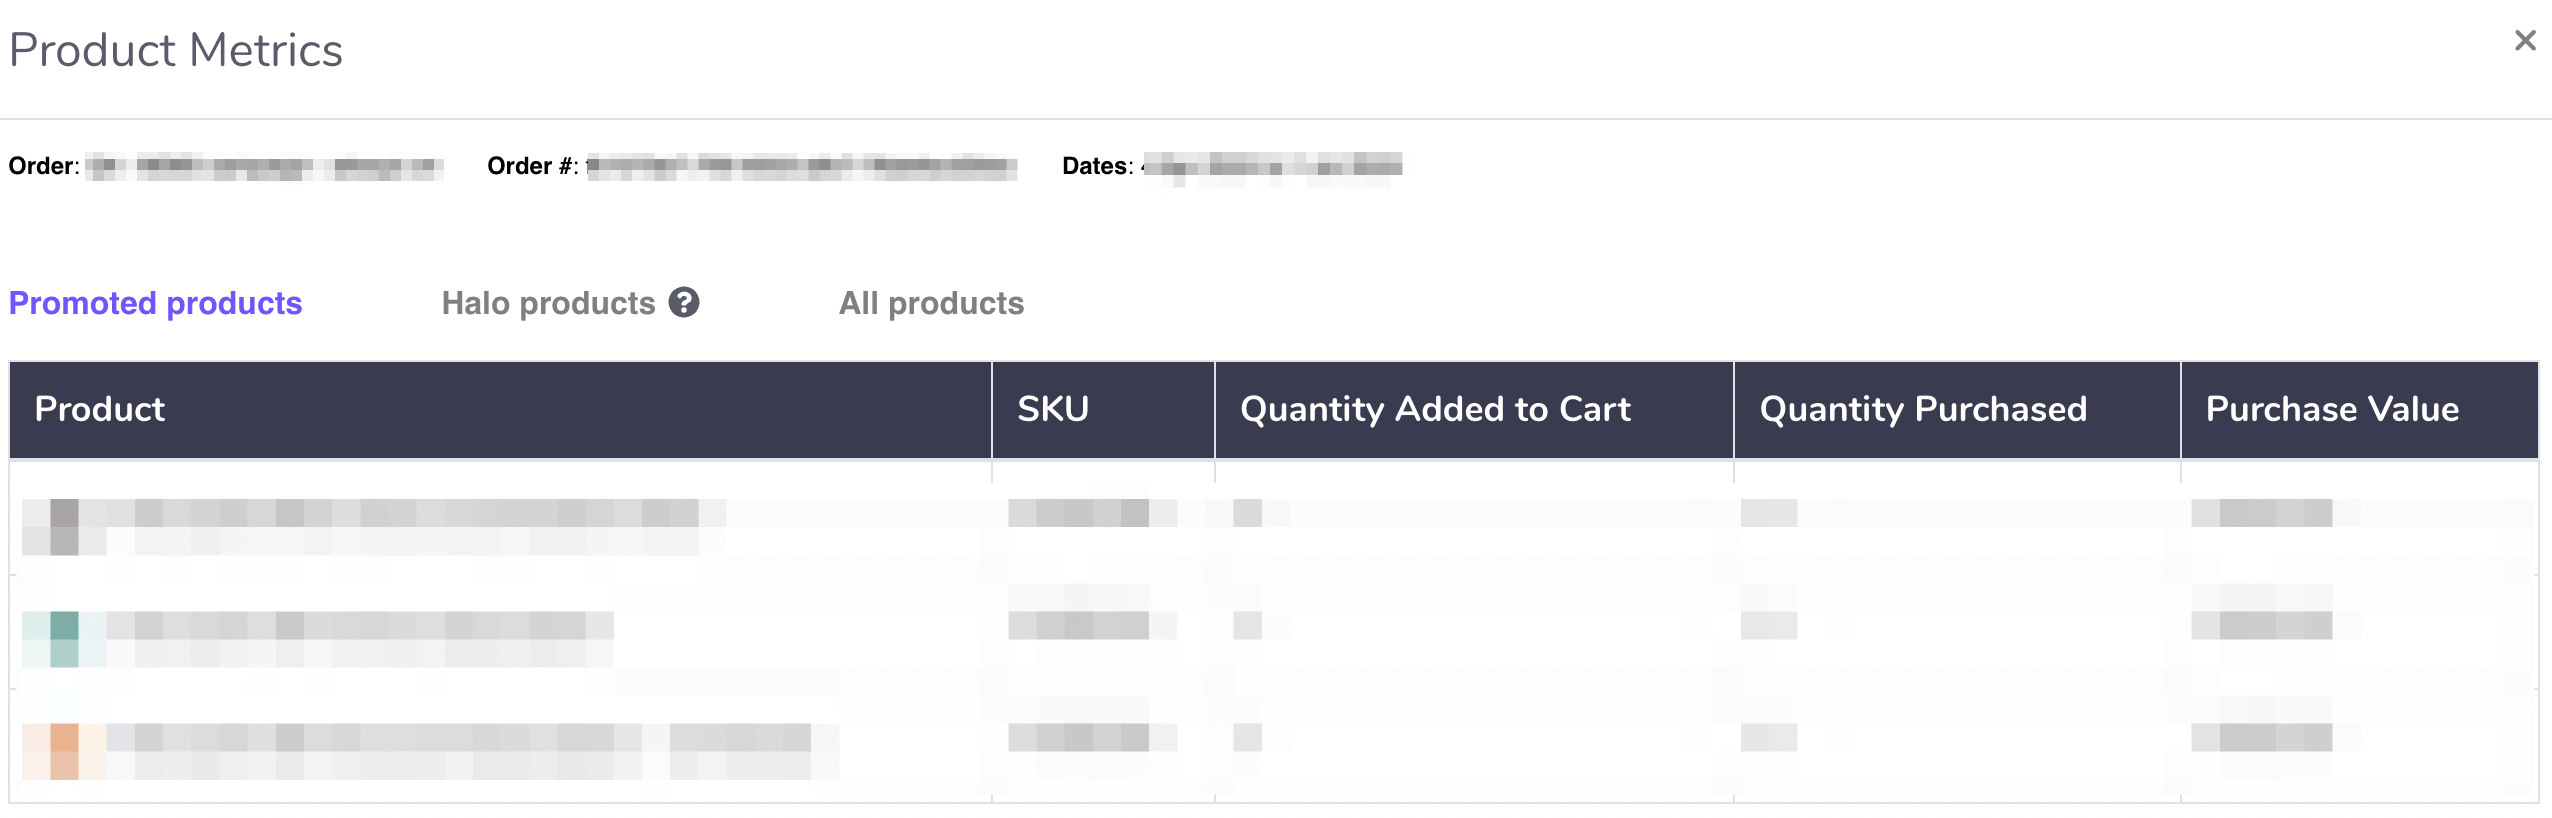Click the blurred Dates value
The height and width of the screenshot is (818, 2552).
point(1272,166)
